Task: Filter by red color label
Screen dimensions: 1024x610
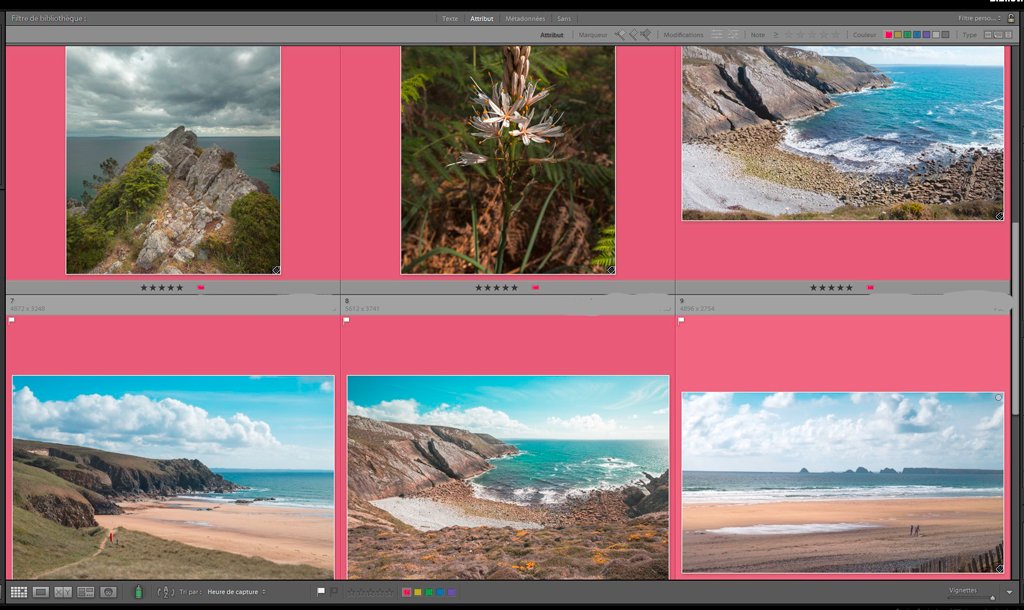Action: (889, 35)
